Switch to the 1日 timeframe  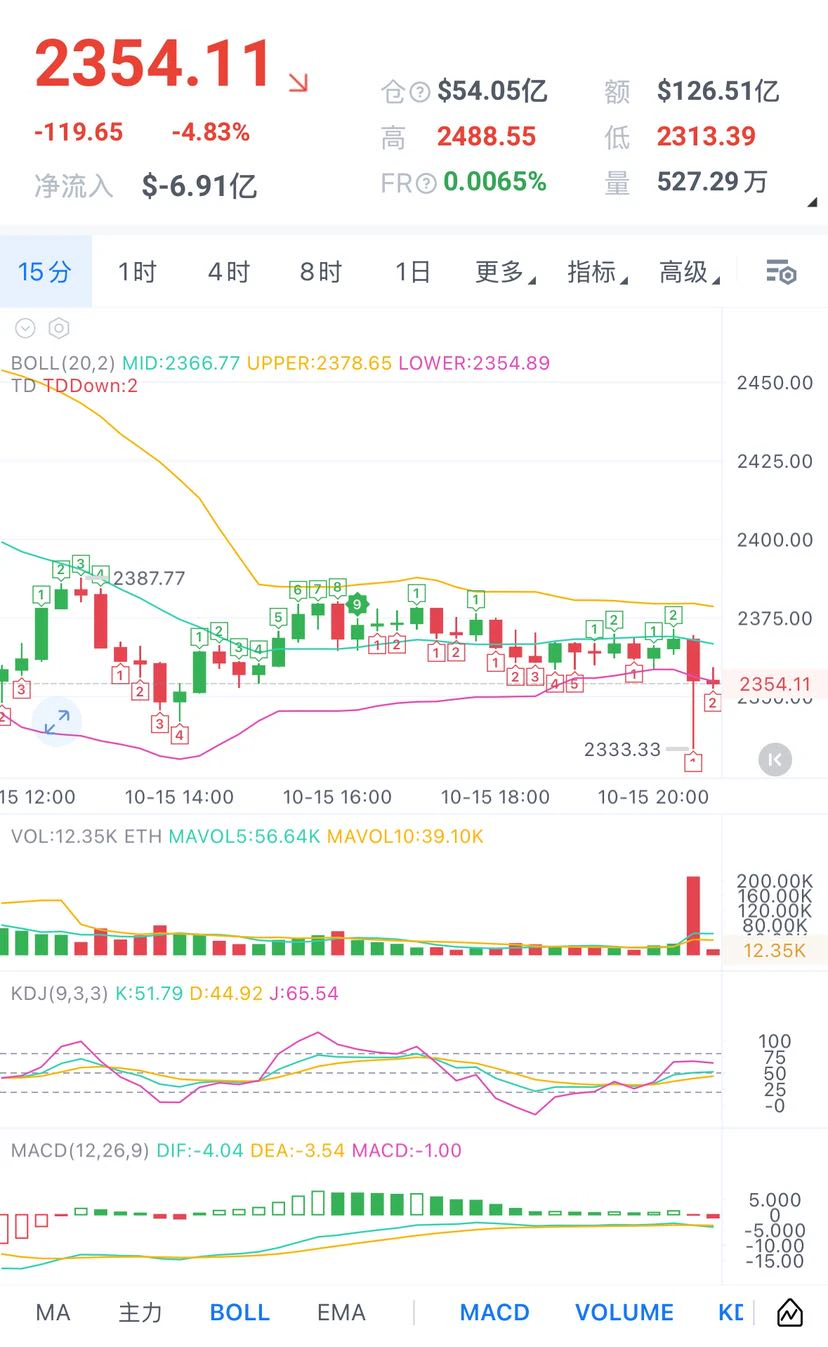point(413,272)
